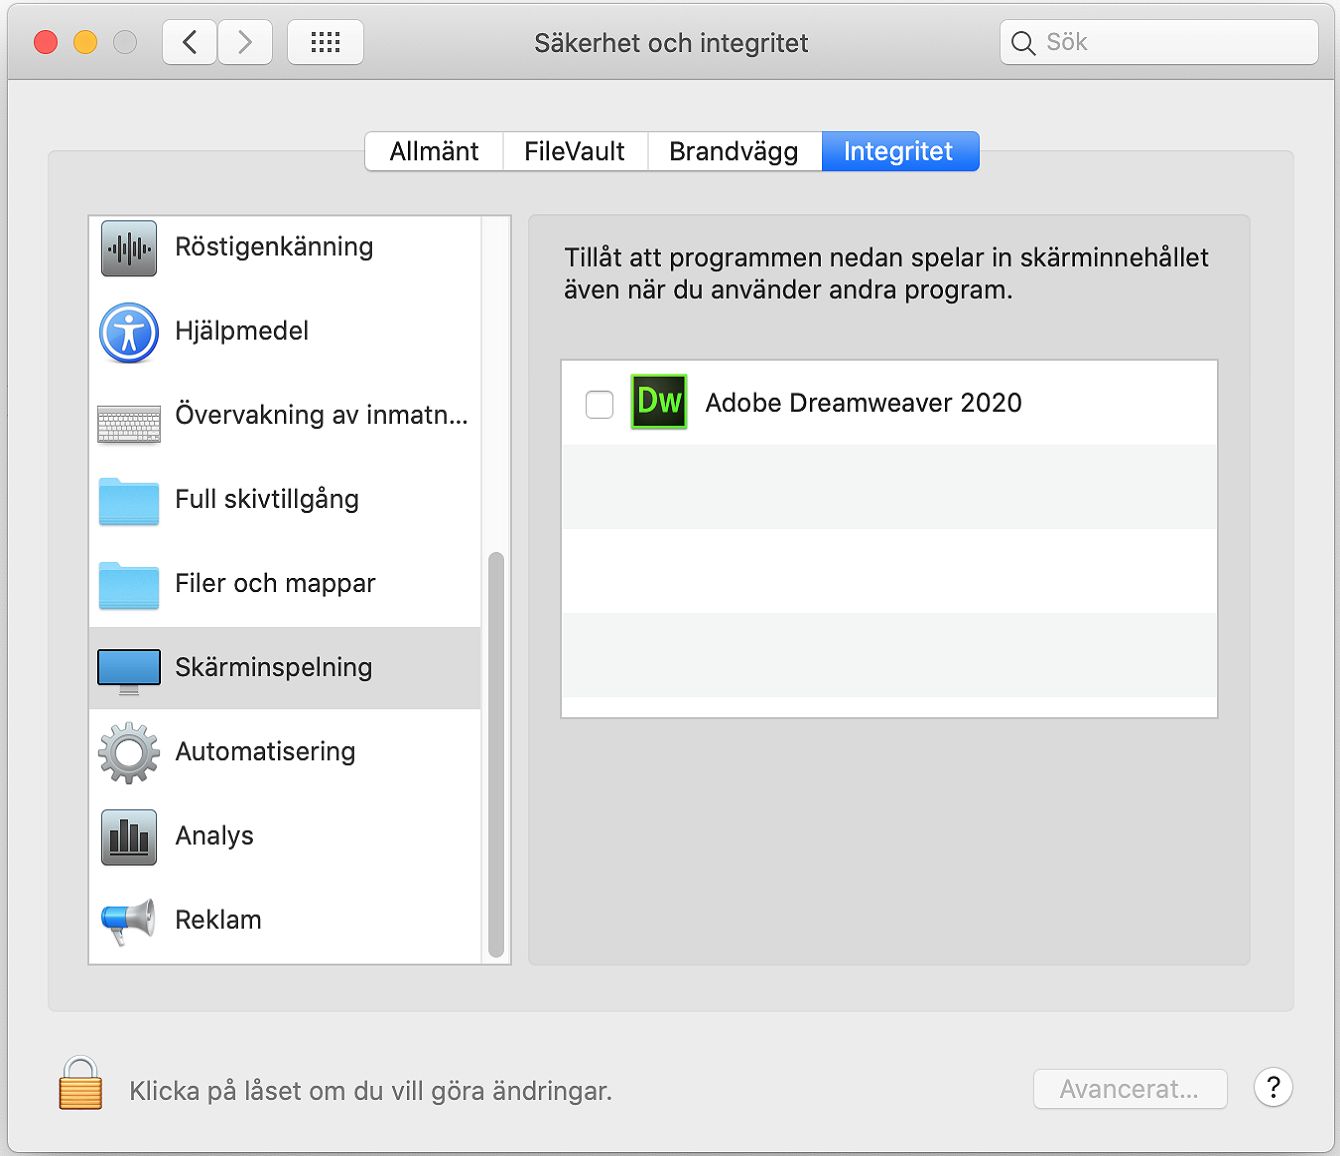Select Full skivtillgång in the list

point(285,500)
